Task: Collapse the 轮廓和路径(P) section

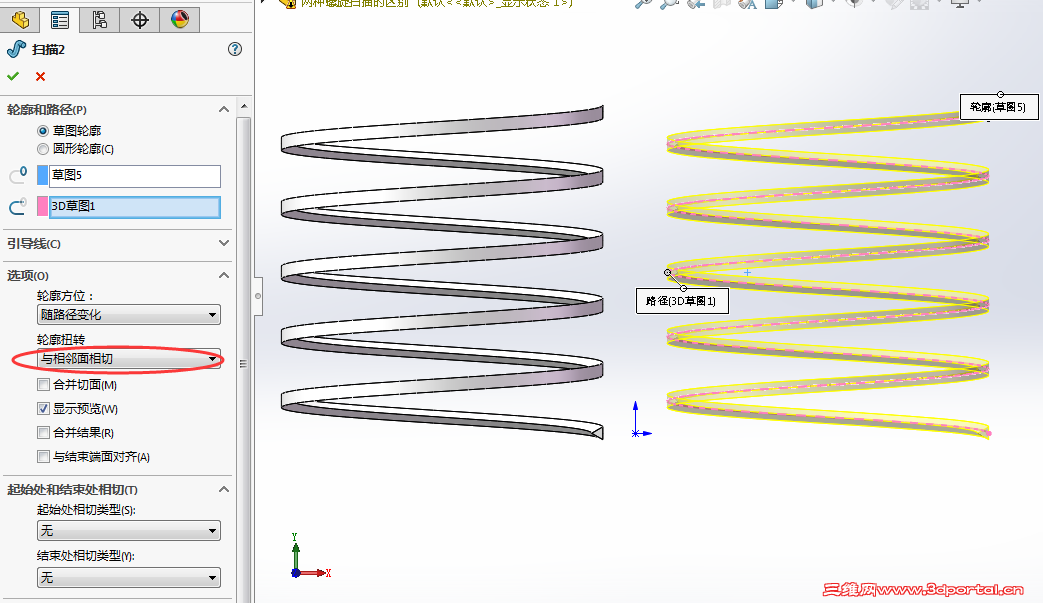Action: click(x=224, y=109)
